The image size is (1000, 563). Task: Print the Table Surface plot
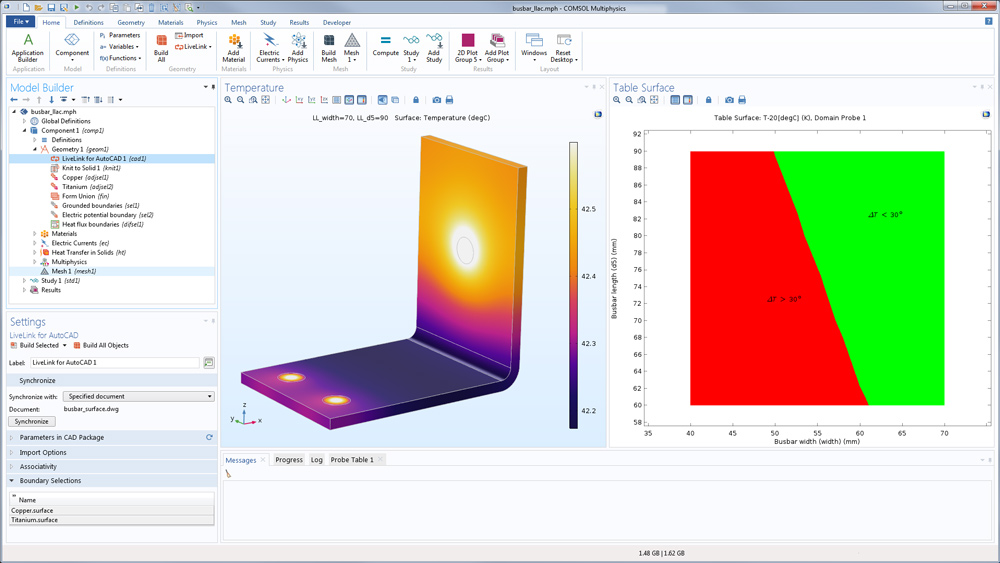pos(741,100)
